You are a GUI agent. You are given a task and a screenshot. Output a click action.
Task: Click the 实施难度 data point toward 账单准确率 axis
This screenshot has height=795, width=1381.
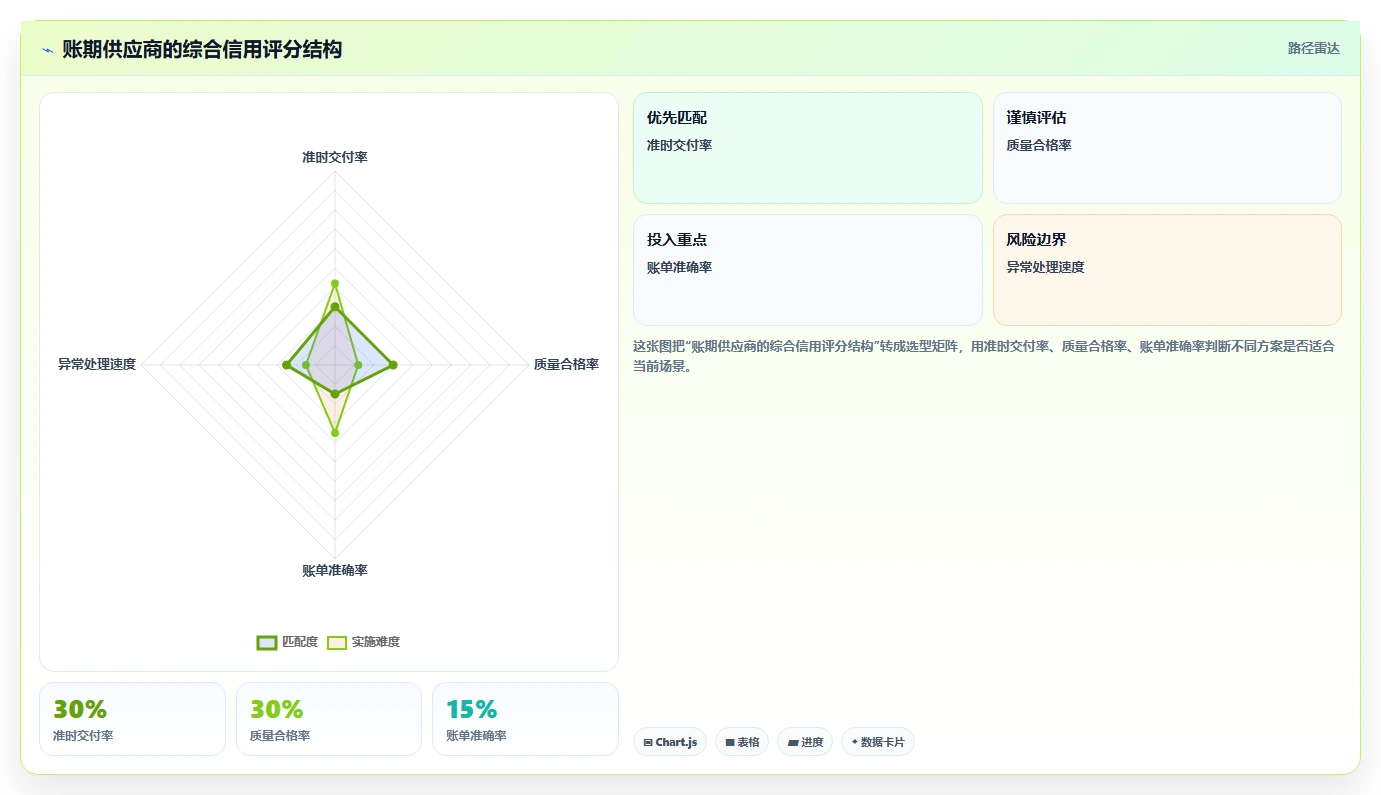(x=335, y=433)
